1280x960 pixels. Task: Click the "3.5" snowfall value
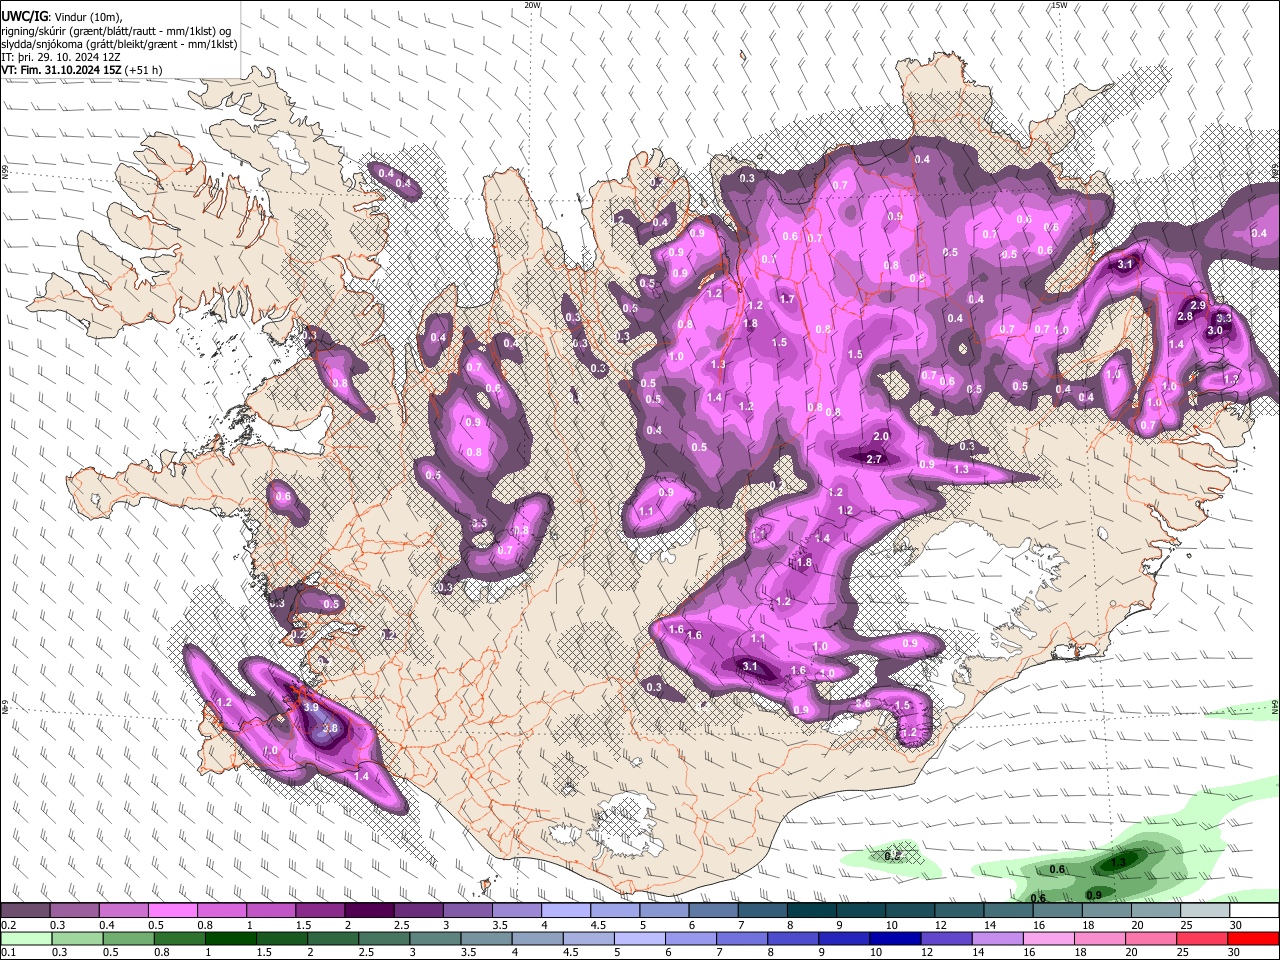(x=479, y=523)
